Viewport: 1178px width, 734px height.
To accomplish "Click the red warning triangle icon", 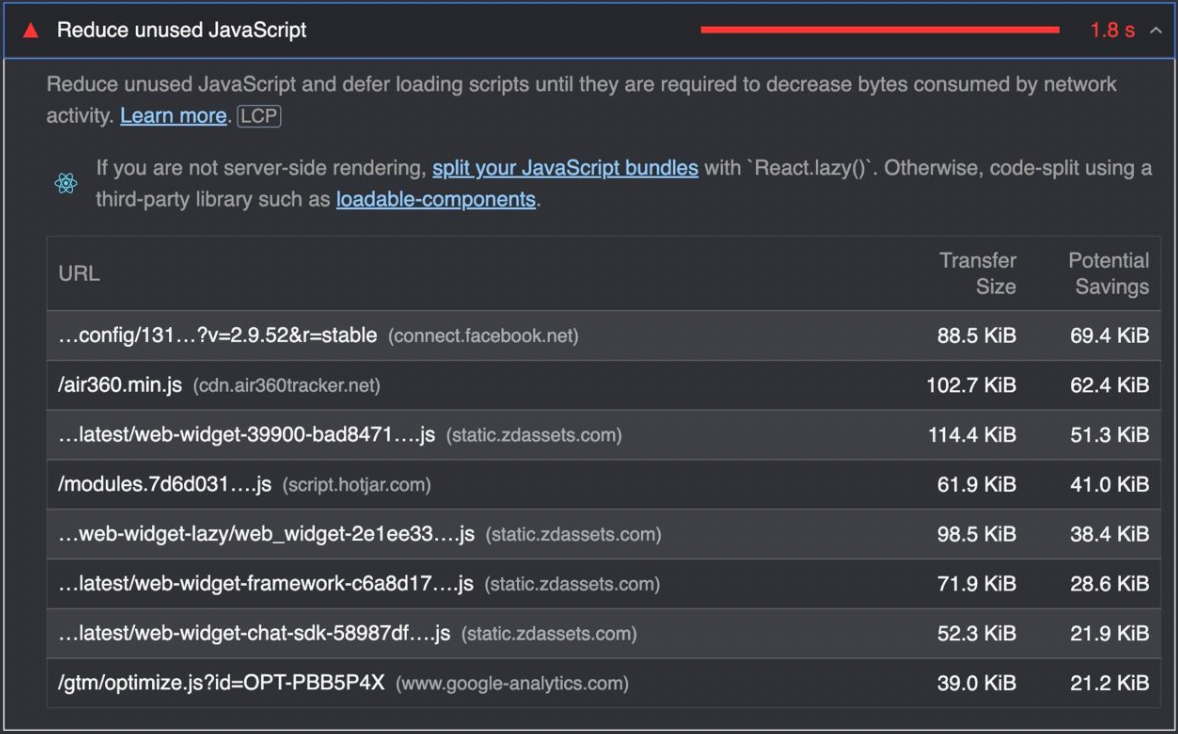I will 31,30.
